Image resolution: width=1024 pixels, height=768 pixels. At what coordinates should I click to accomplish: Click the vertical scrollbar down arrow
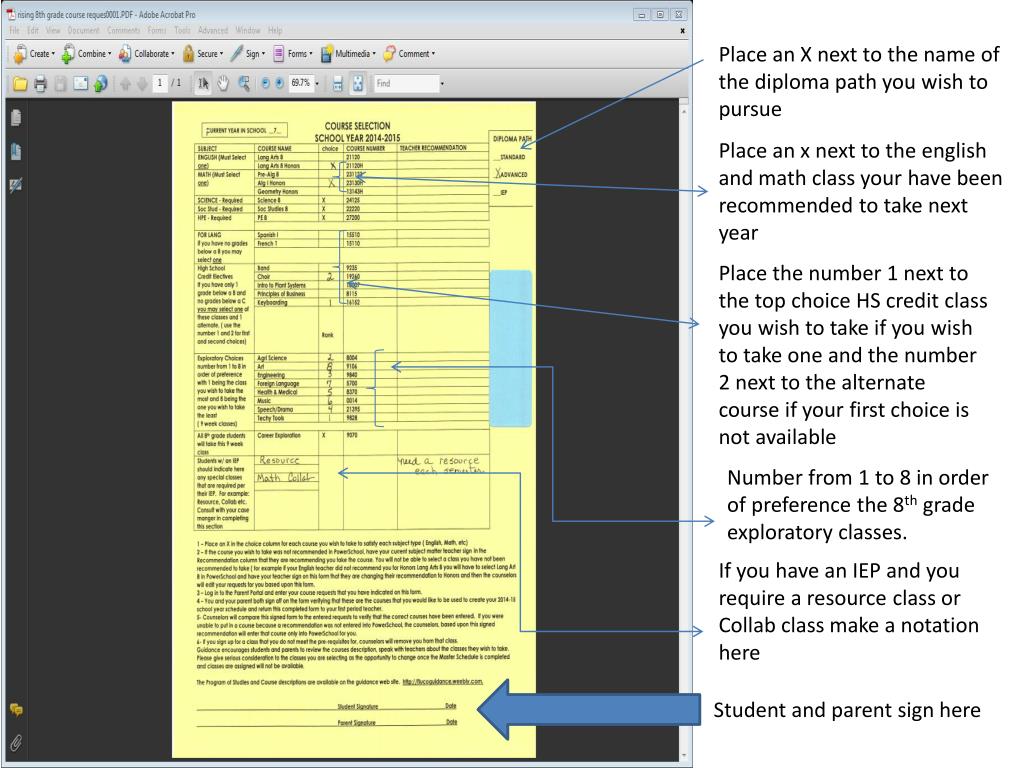pos(684,755)
